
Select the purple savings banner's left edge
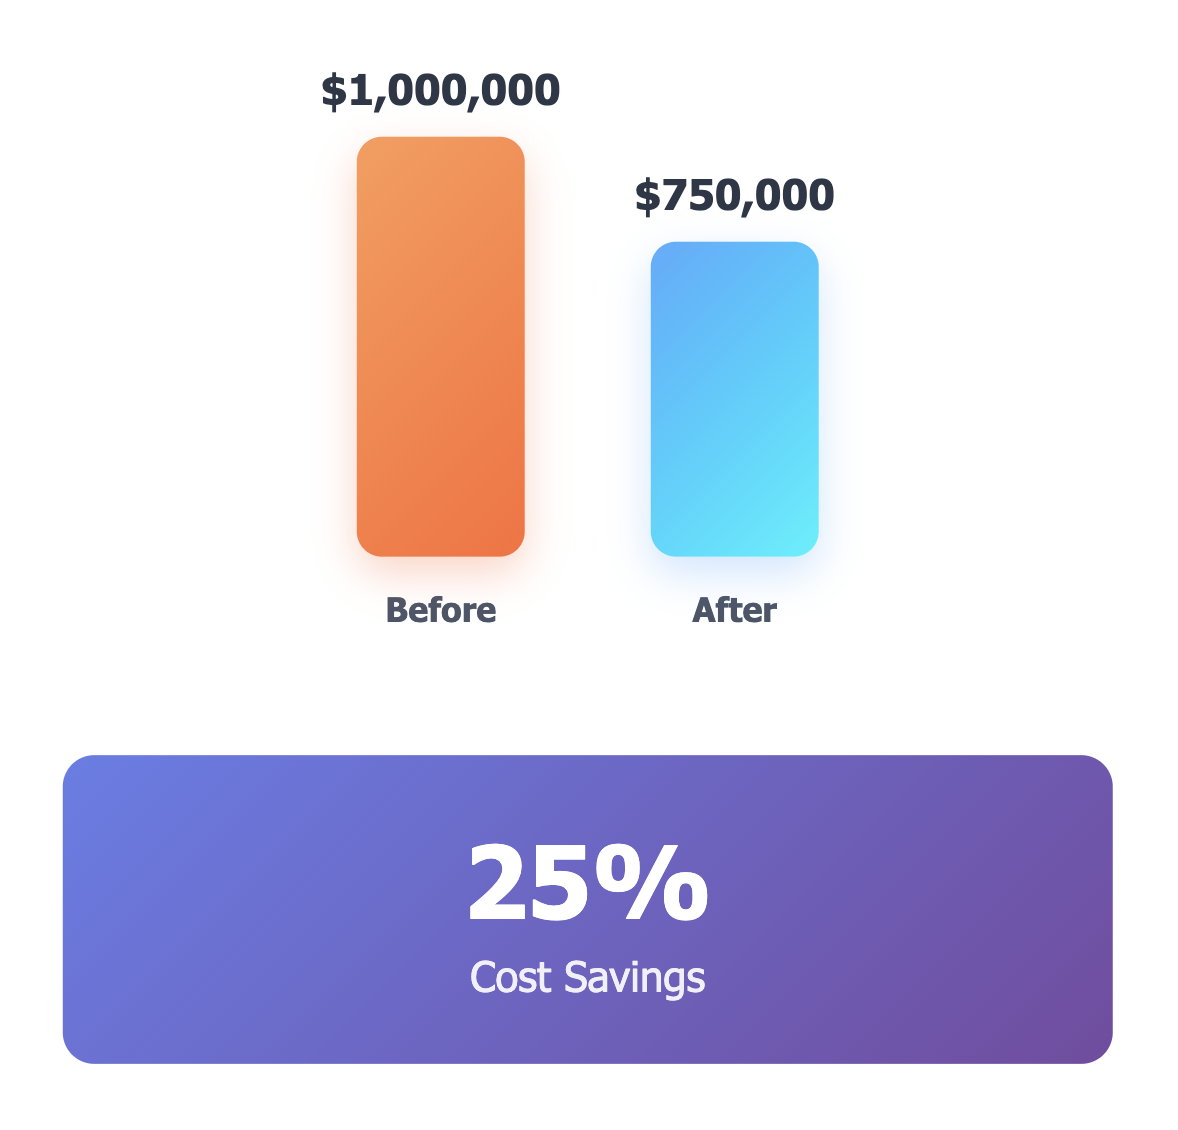[x=66, y=909]
